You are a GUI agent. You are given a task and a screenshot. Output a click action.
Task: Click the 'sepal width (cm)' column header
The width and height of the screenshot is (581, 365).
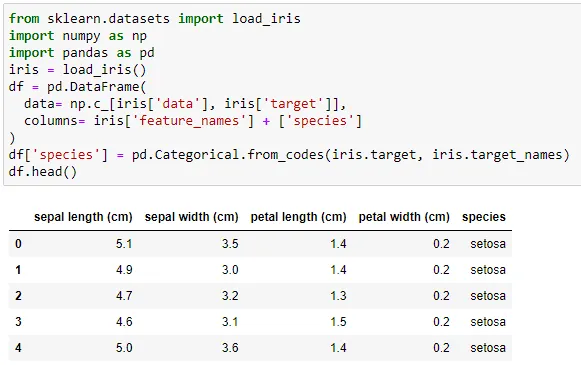pyautogui.click(x=191, y=217)
